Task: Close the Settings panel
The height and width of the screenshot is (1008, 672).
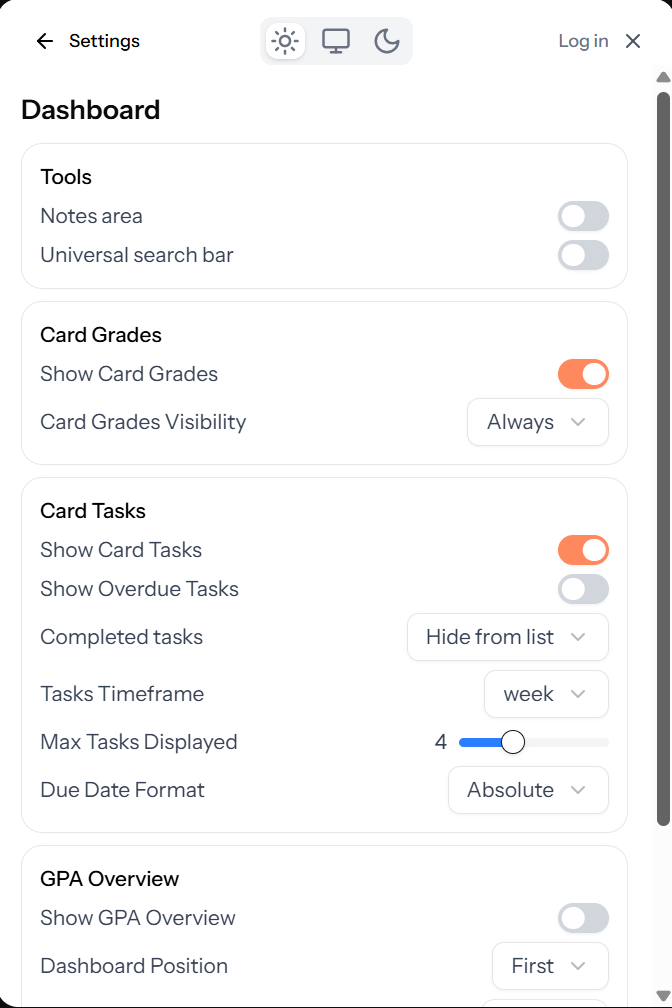Action: coord(632,41)
